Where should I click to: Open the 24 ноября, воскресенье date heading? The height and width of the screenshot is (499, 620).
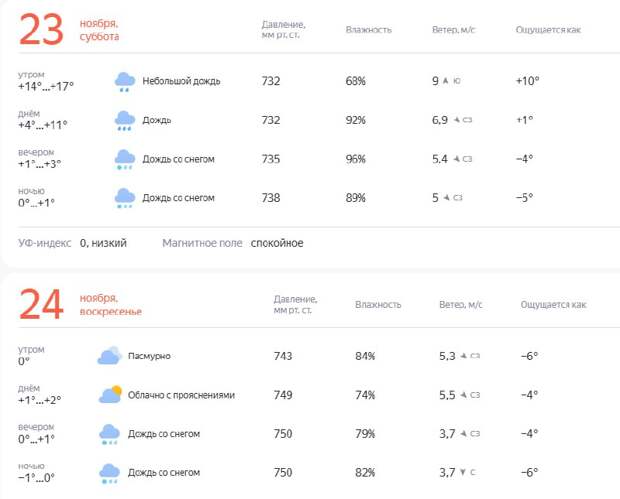tap(80, 304)
